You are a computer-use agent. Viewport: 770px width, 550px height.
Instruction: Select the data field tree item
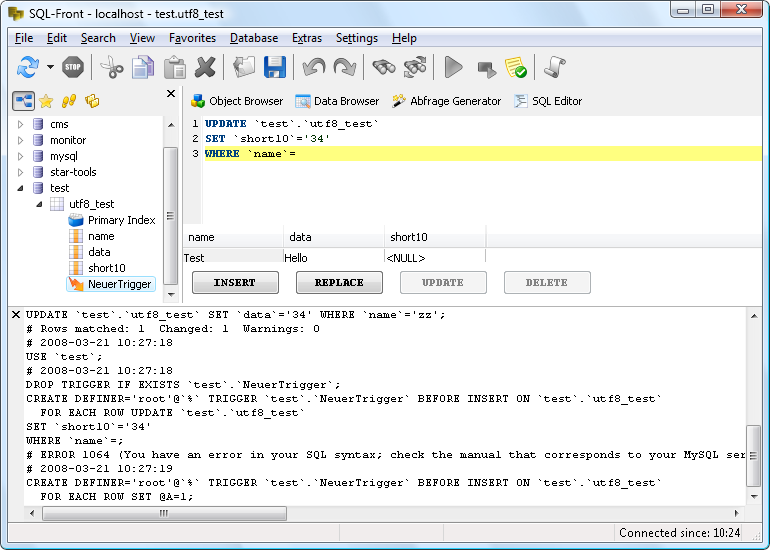tap(99, 252)
